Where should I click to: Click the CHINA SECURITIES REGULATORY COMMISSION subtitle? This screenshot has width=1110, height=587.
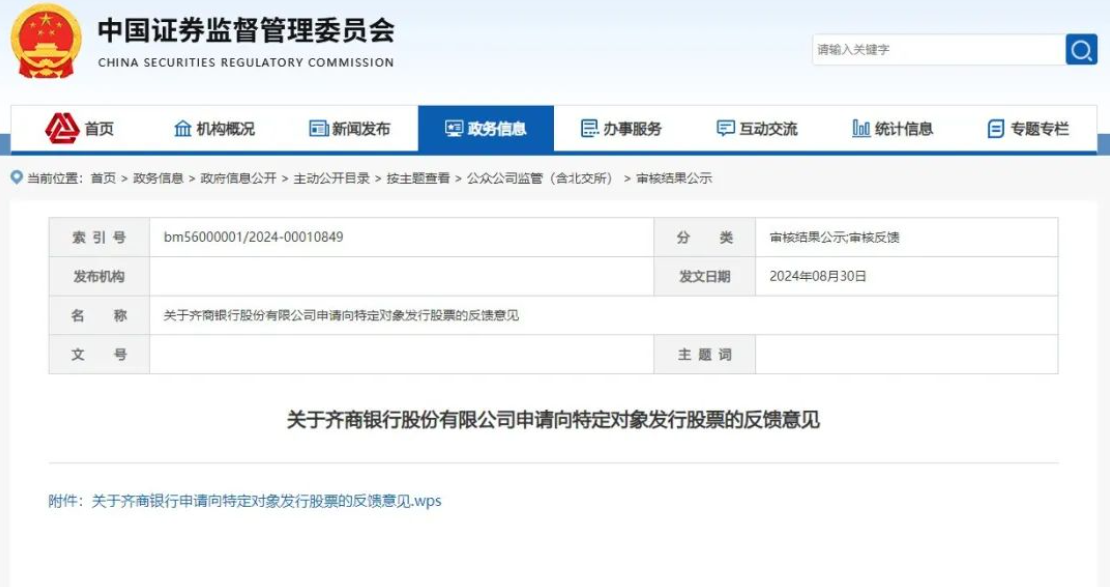click(246, 62)
